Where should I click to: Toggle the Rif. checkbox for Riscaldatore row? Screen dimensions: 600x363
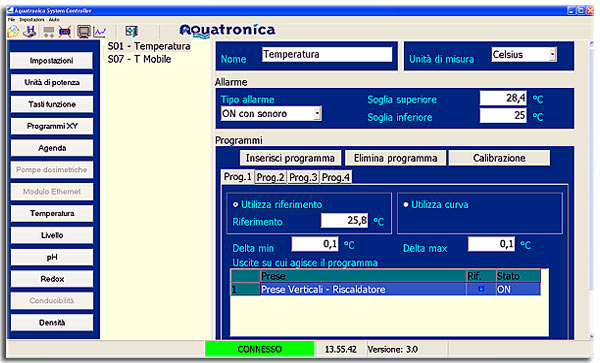point(481,289)
